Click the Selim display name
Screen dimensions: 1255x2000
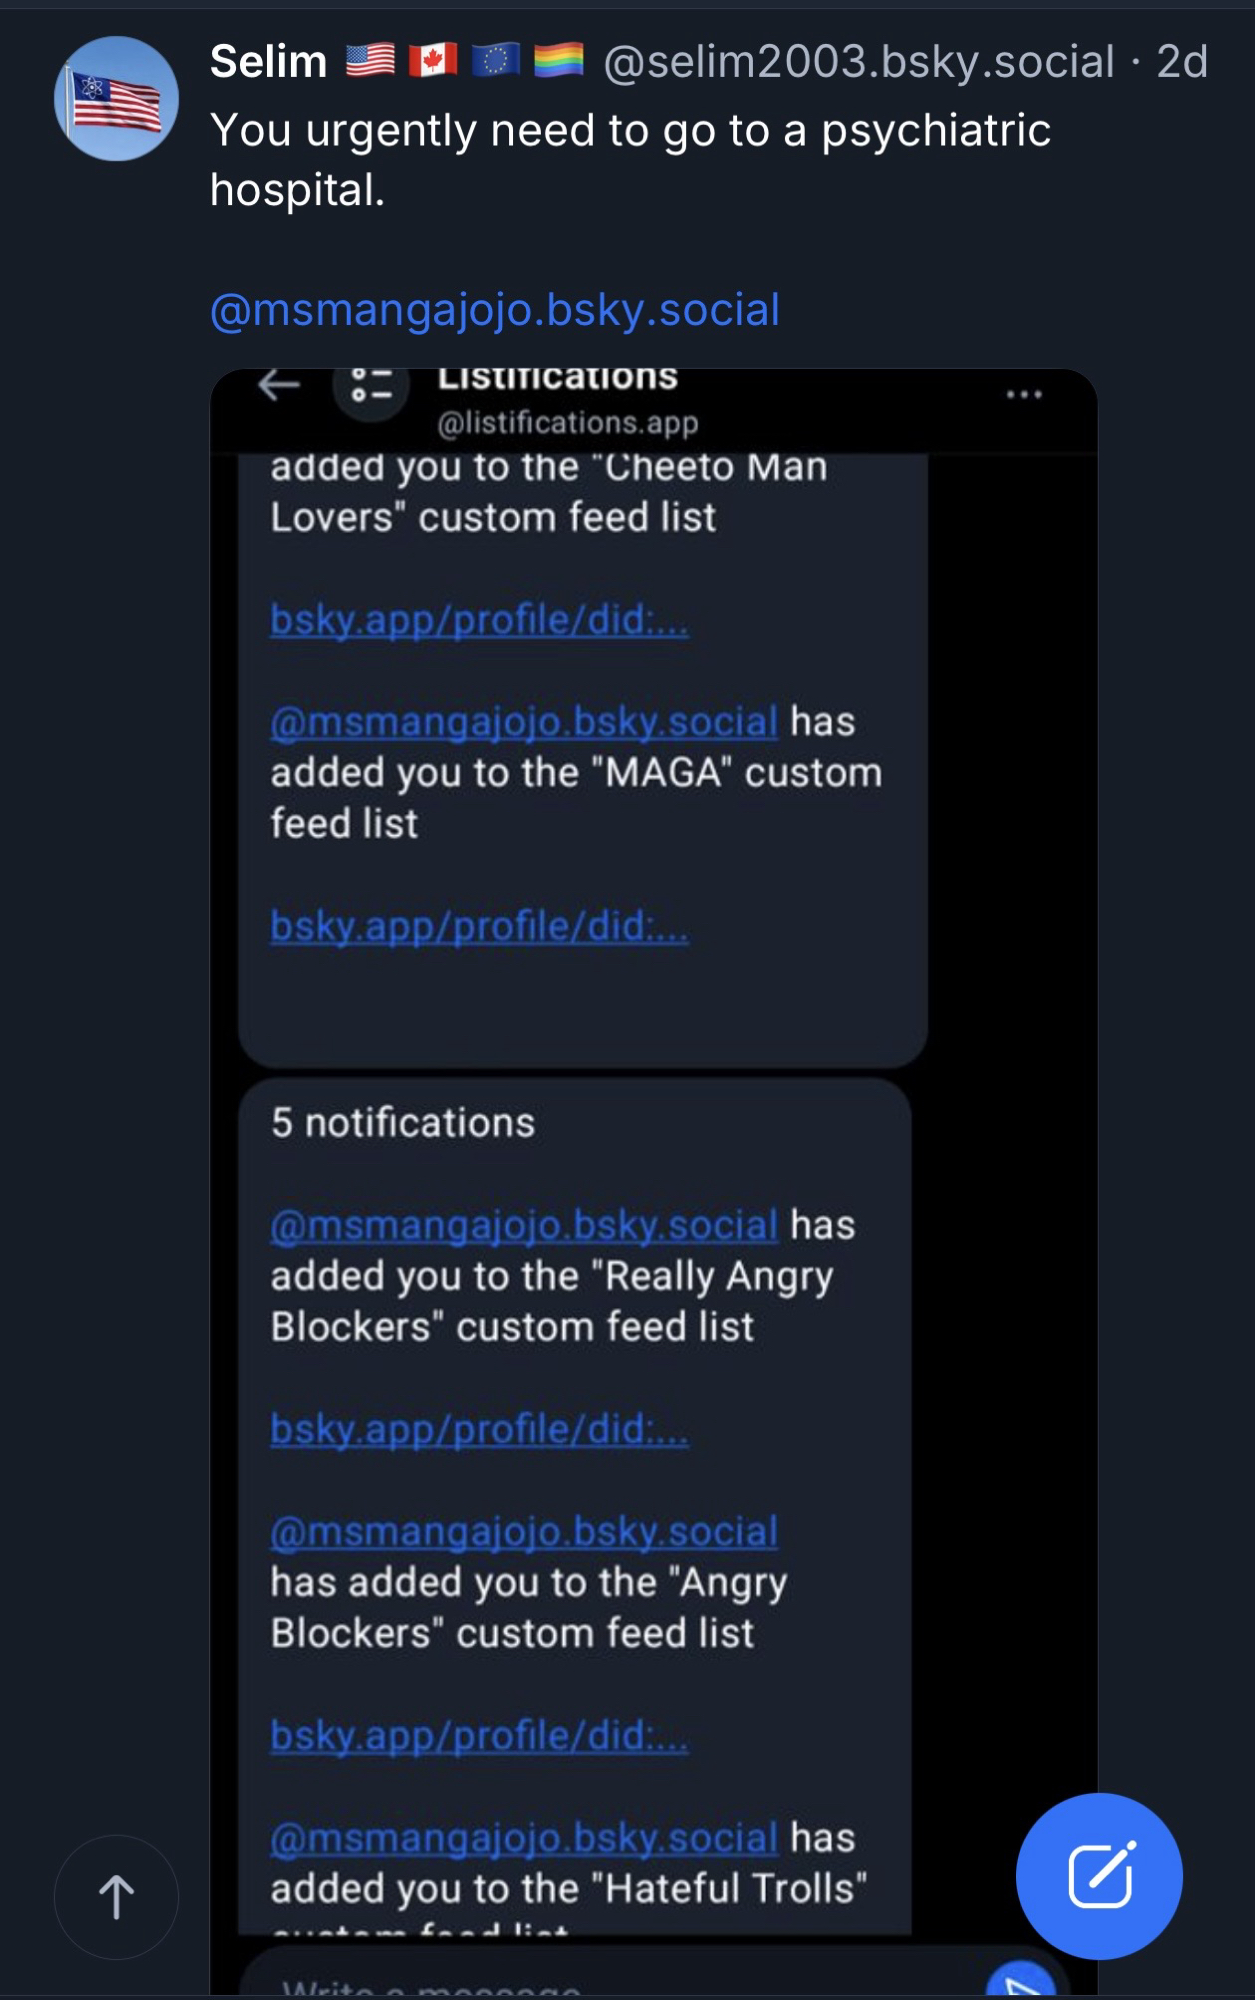268,62
